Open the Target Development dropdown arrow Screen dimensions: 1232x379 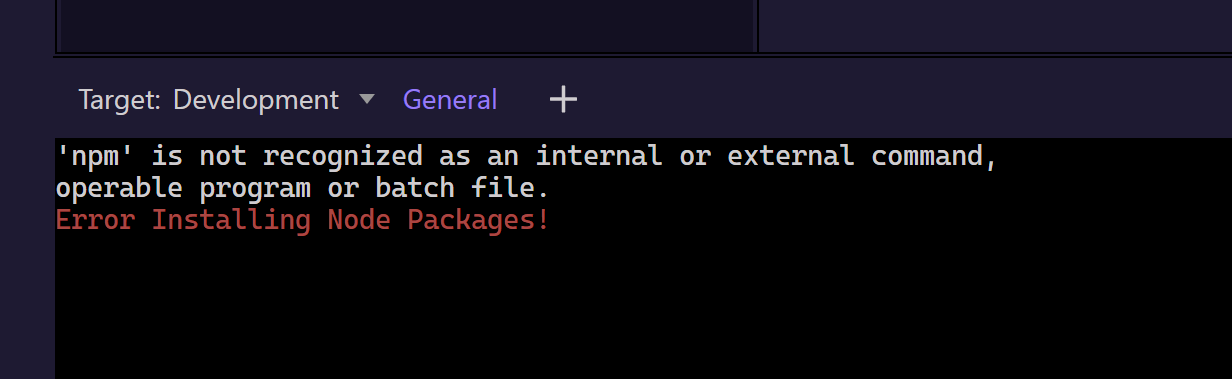(x=367, y=99)
